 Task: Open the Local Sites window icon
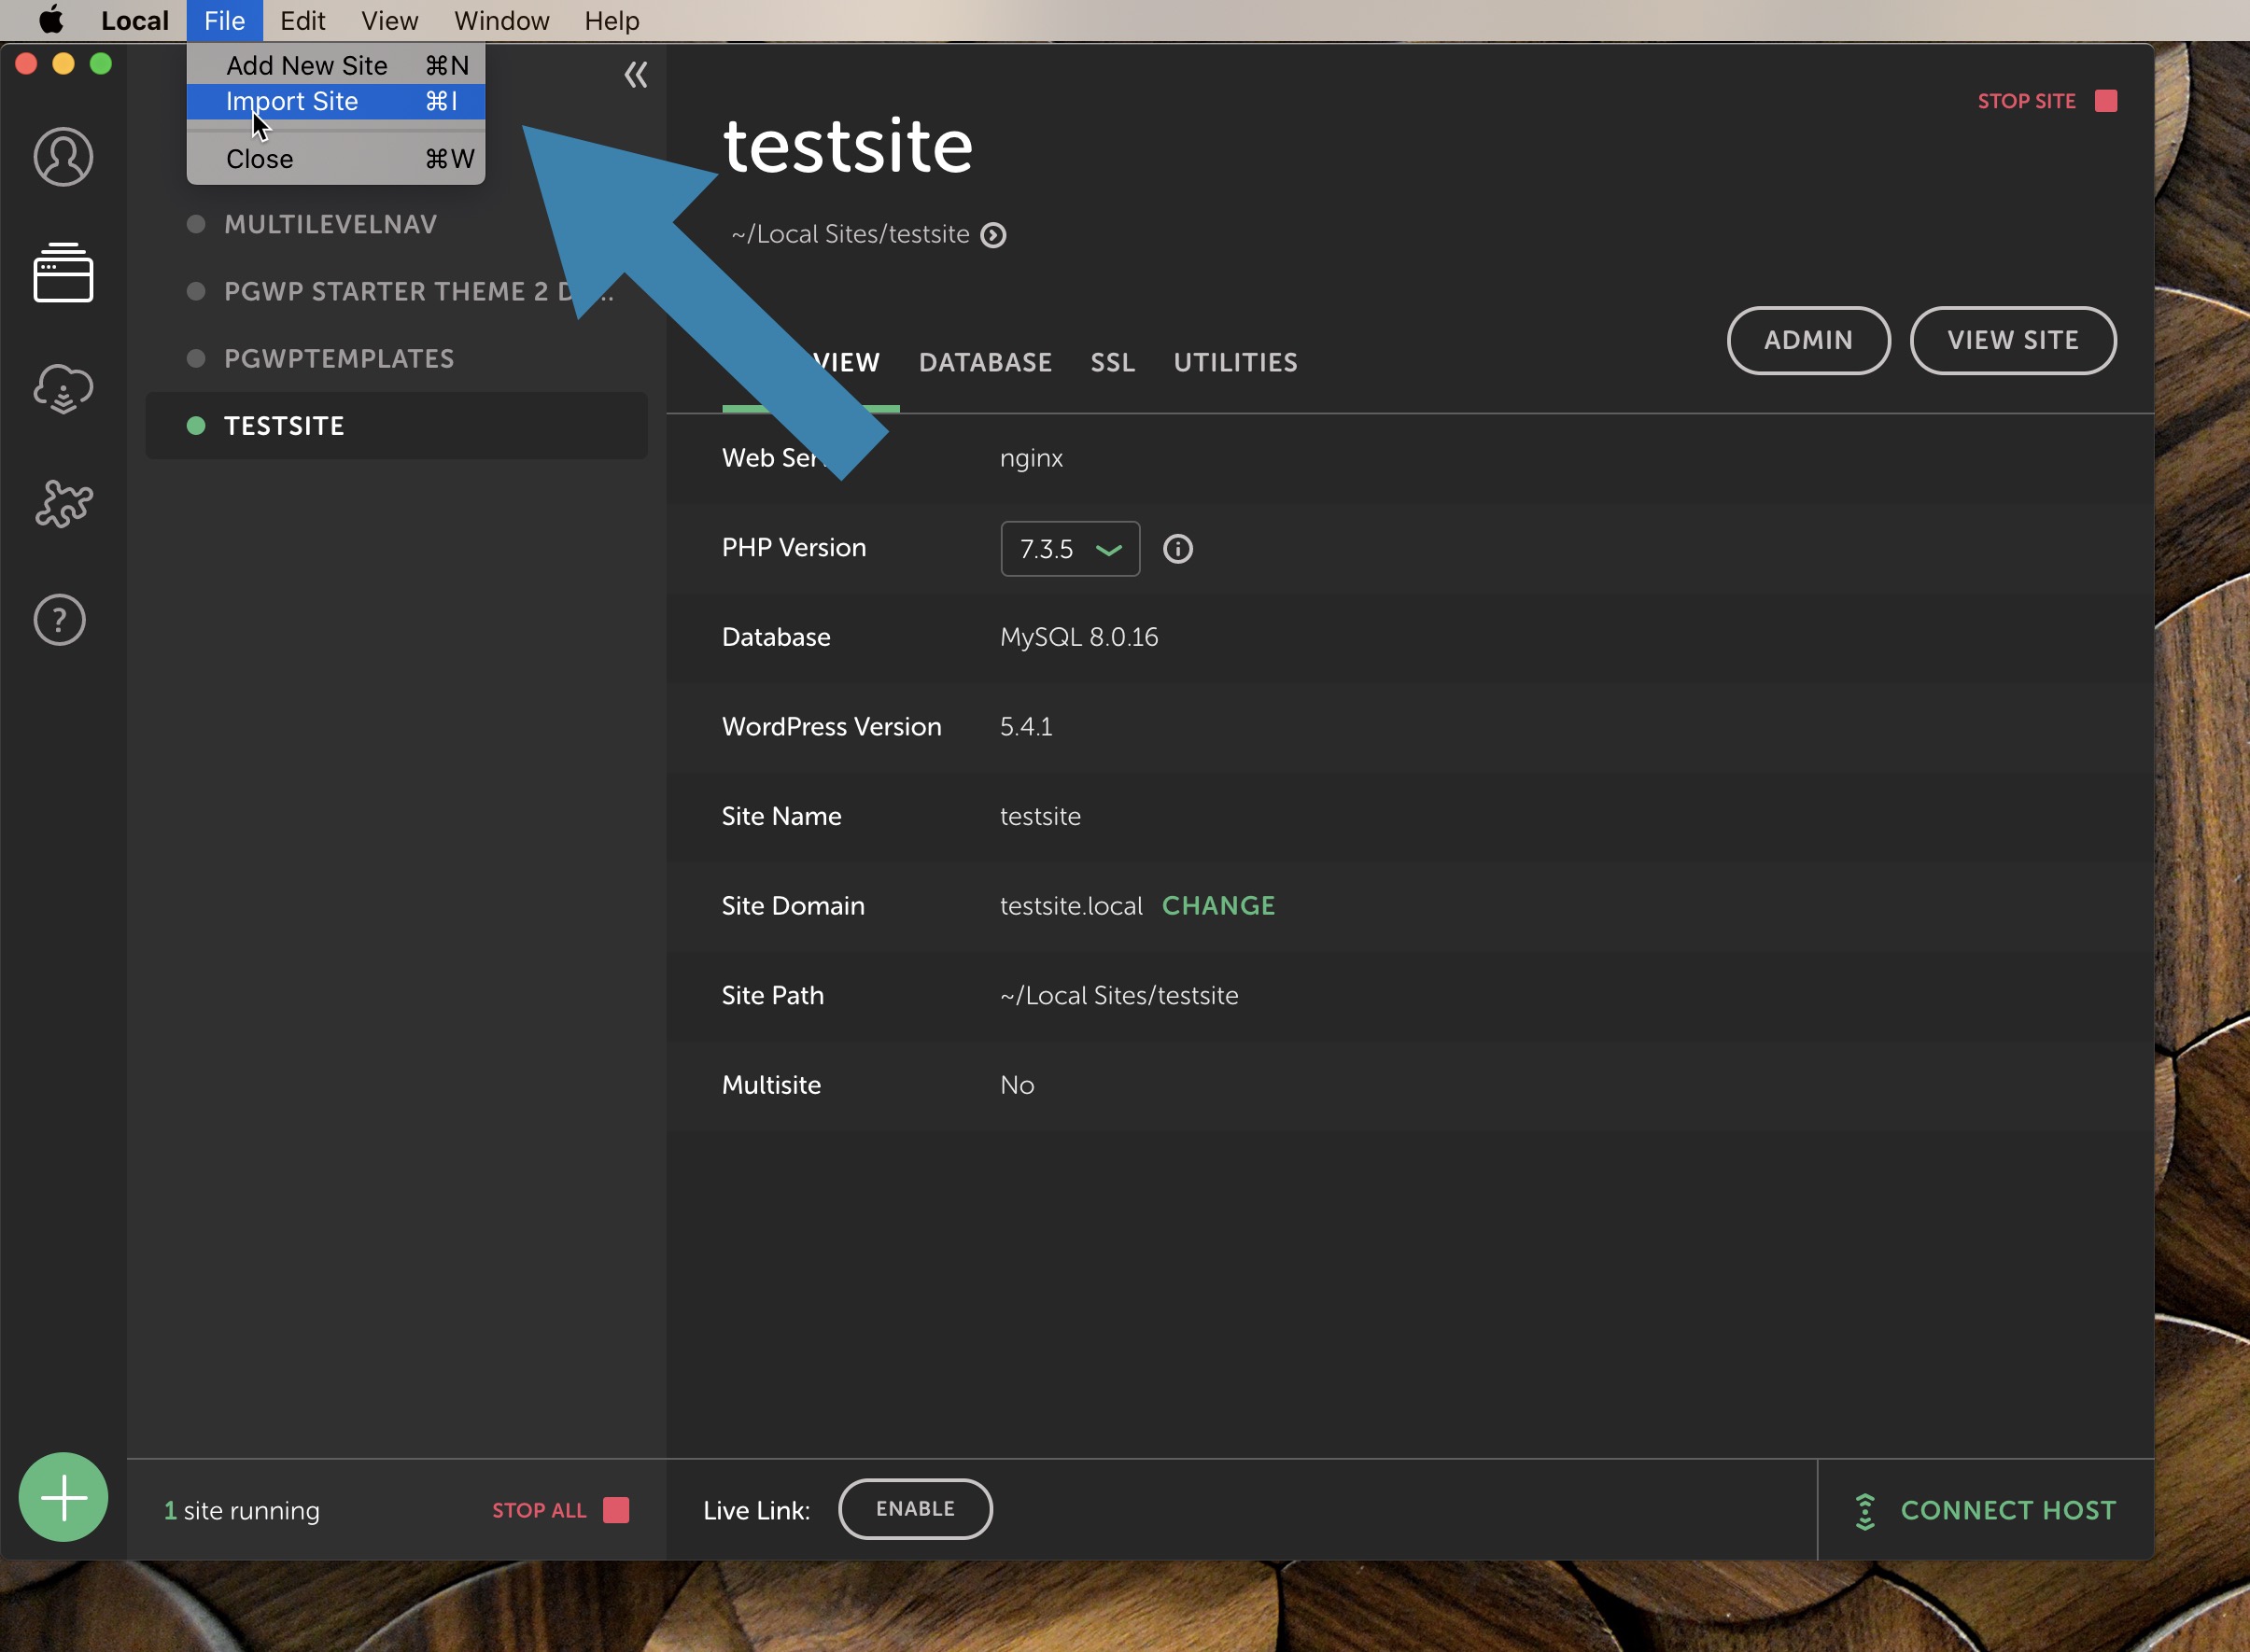[x=63, y=272]
